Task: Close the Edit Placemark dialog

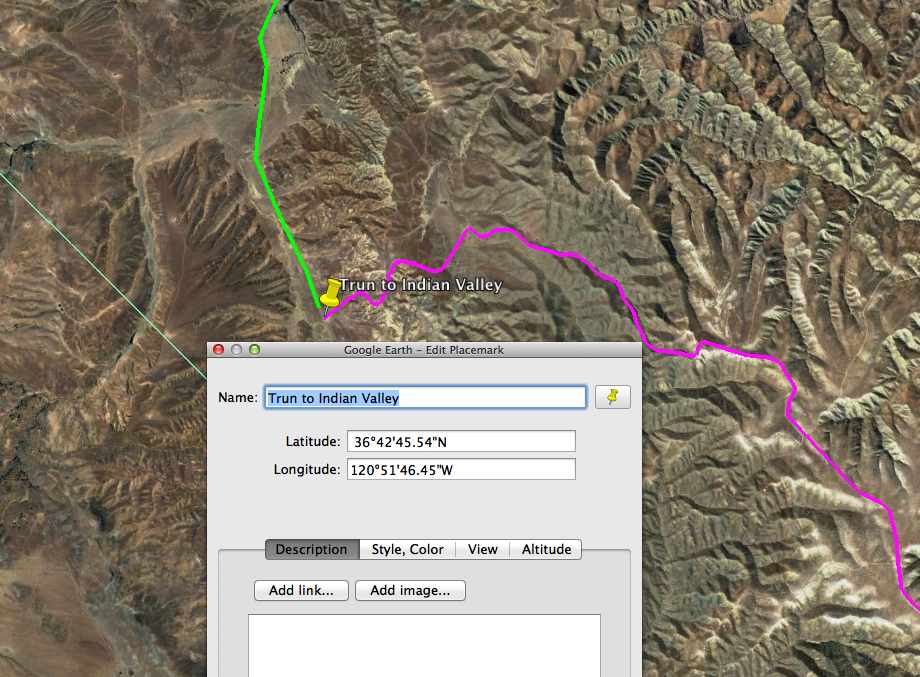Action: [x=219, y=350]
